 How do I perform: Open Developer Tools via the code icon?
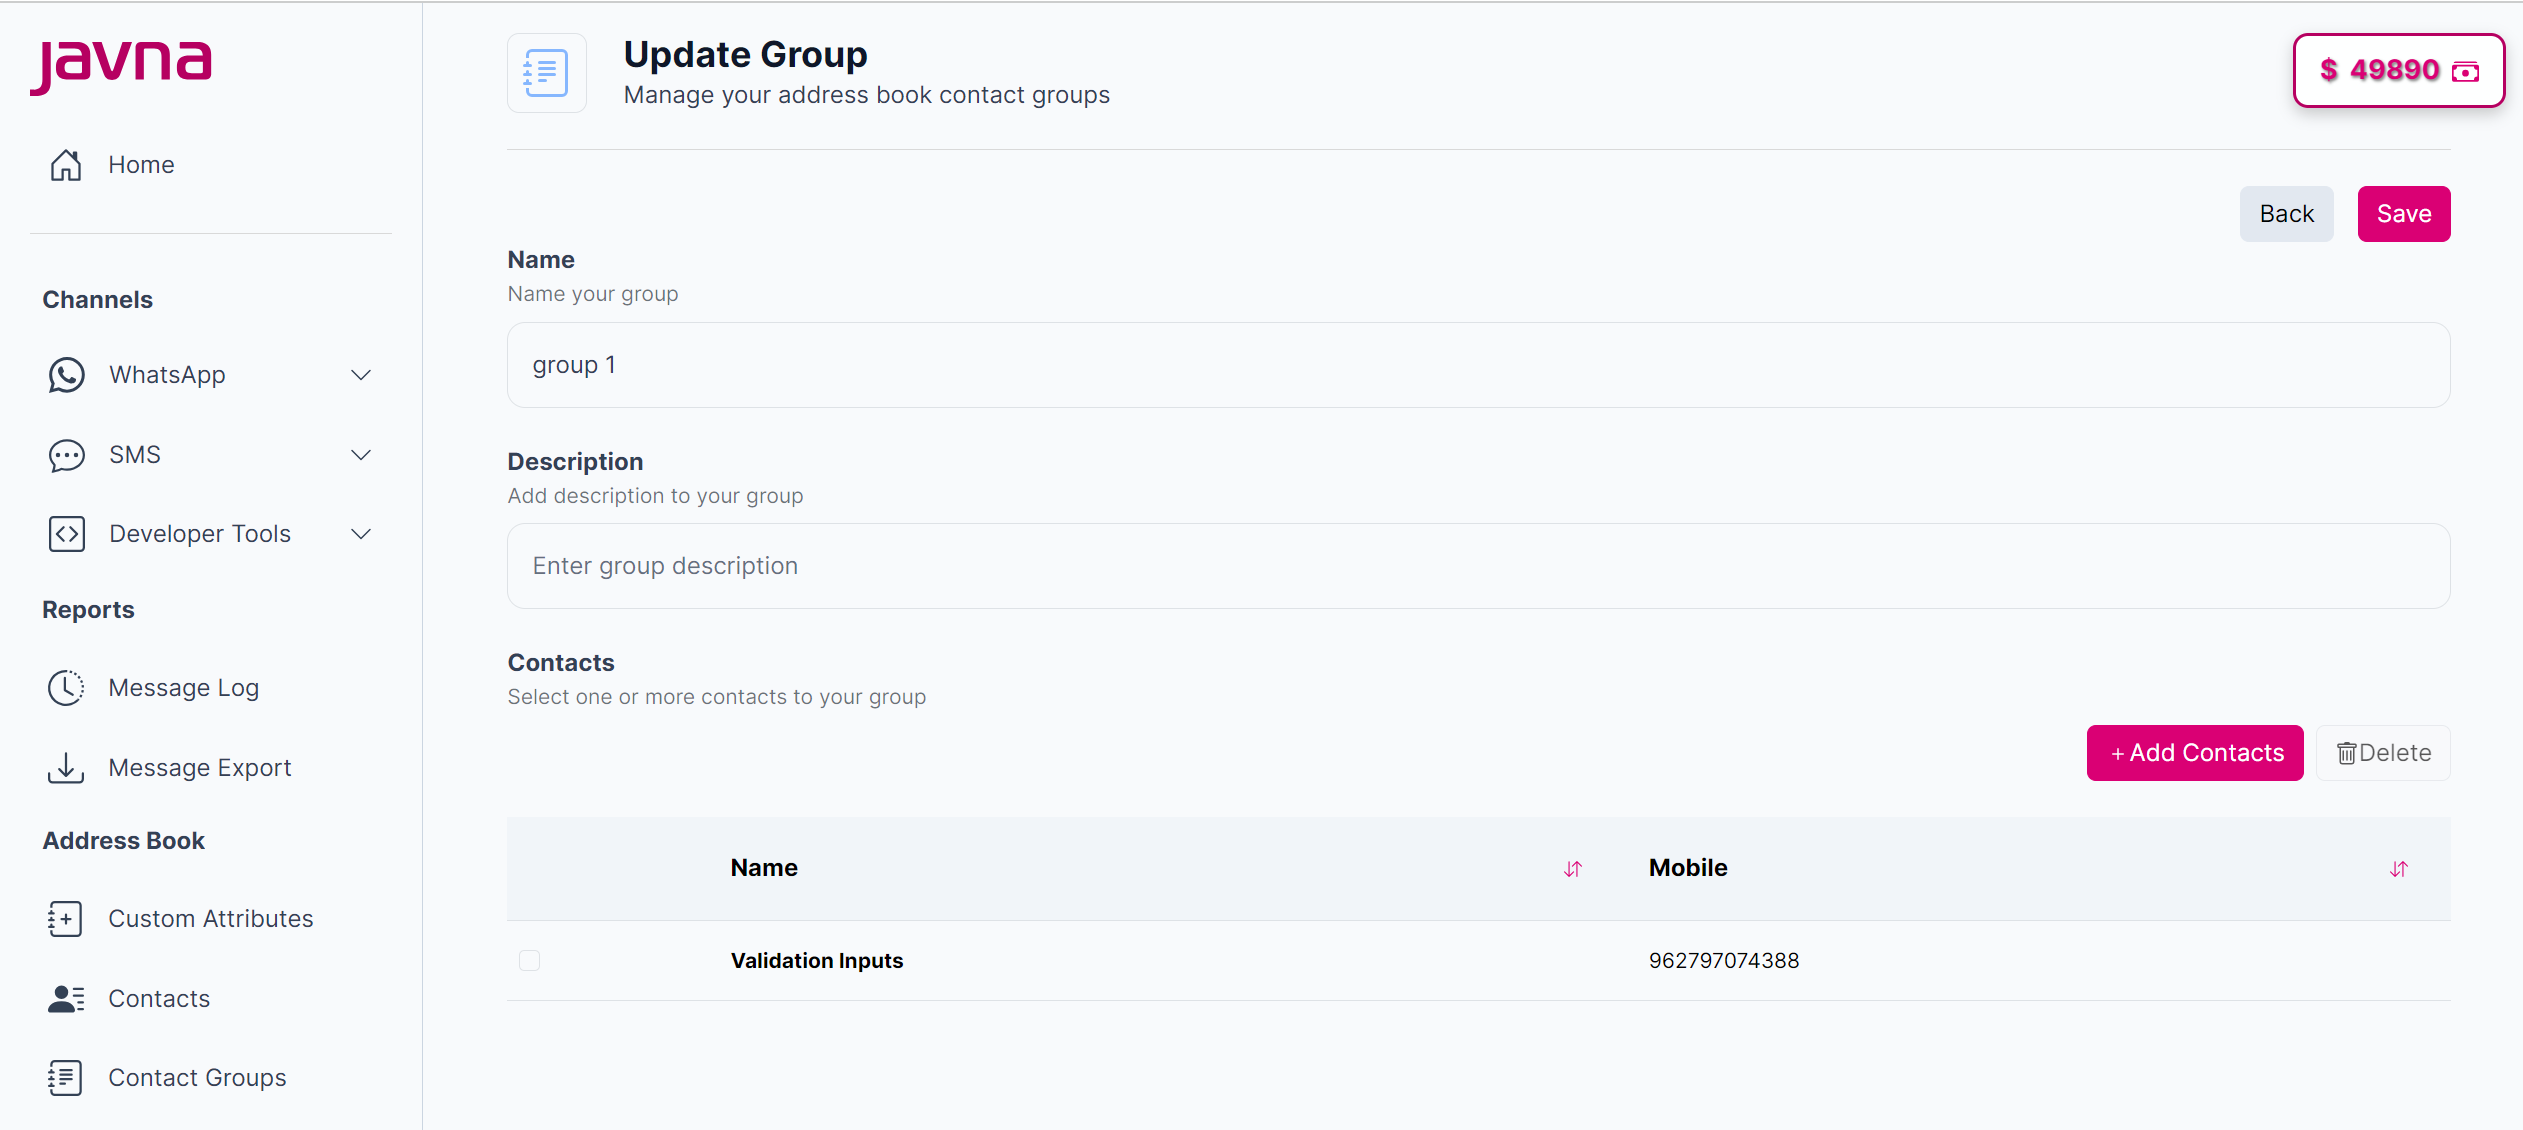pos(65,533)
